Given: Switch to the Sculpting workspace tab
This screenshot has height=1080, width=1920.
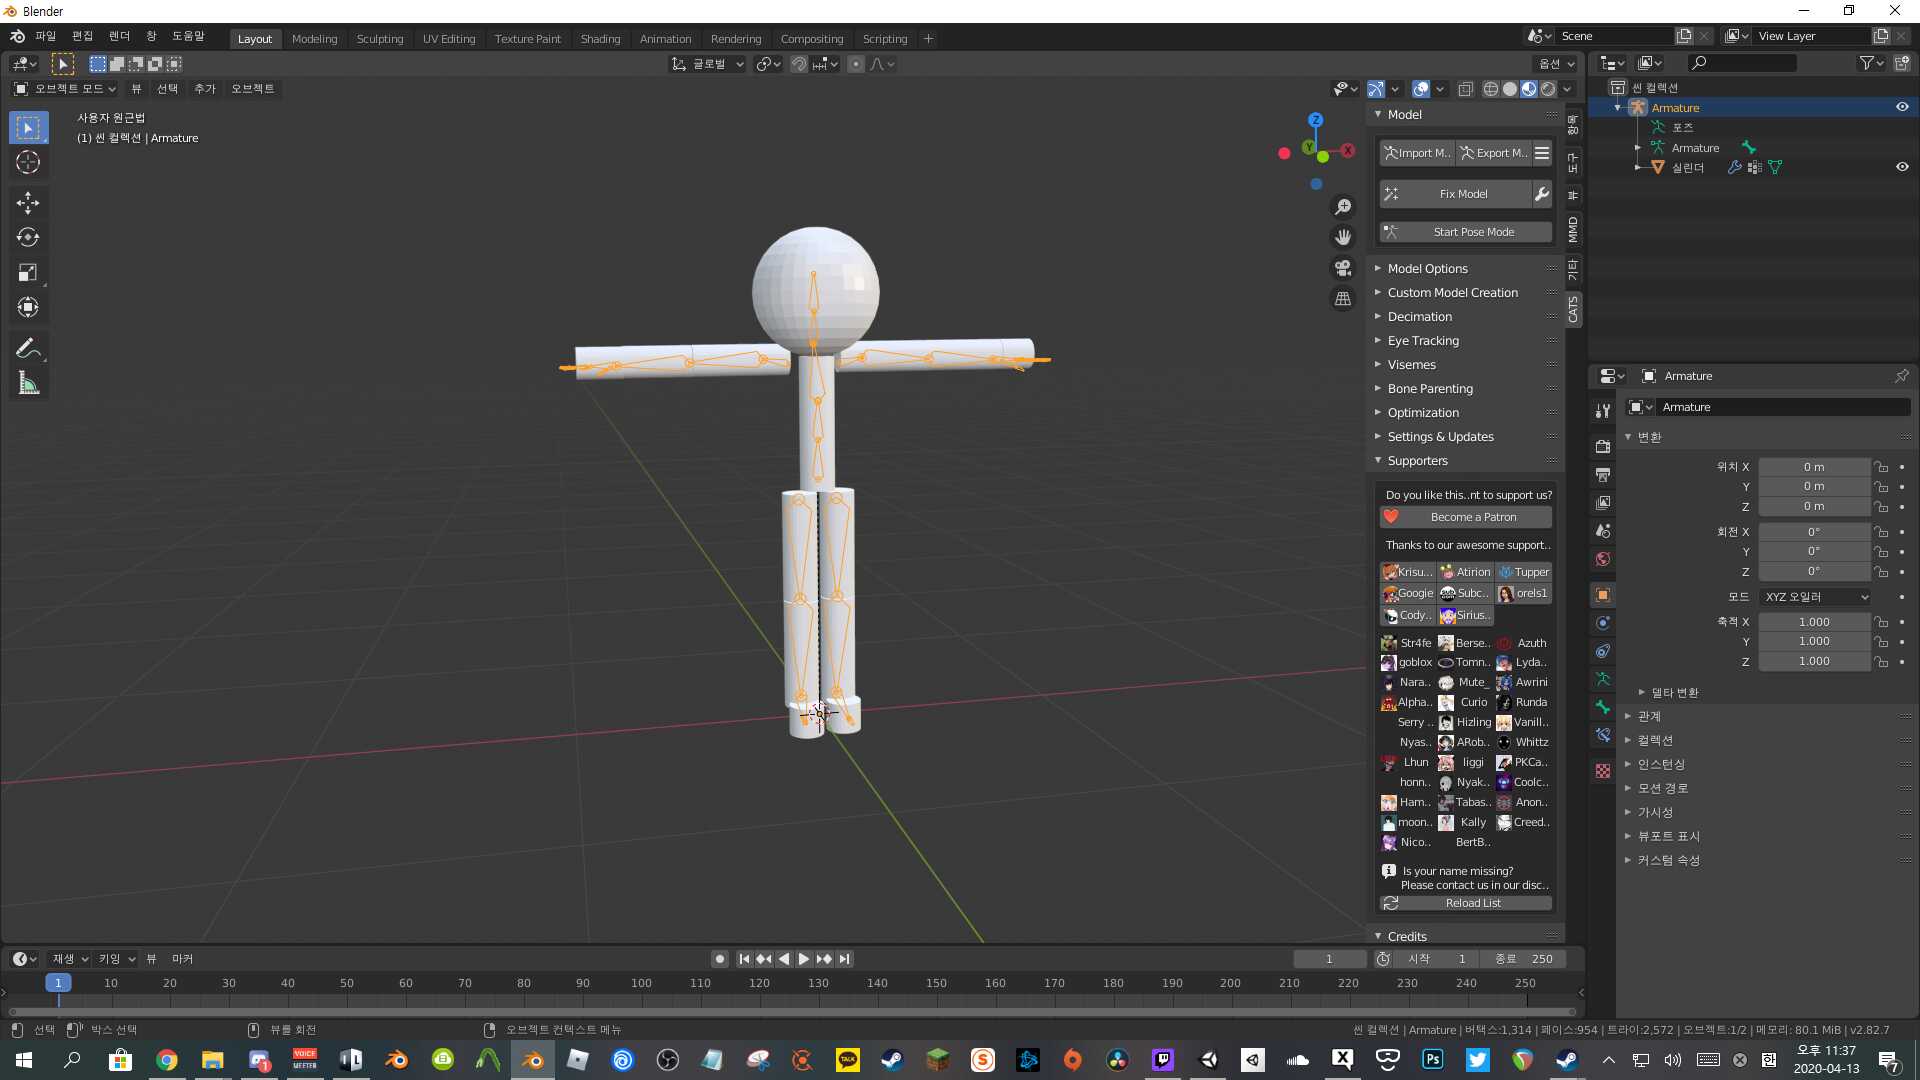Looking at the screenshot, I should click(380, 39).
